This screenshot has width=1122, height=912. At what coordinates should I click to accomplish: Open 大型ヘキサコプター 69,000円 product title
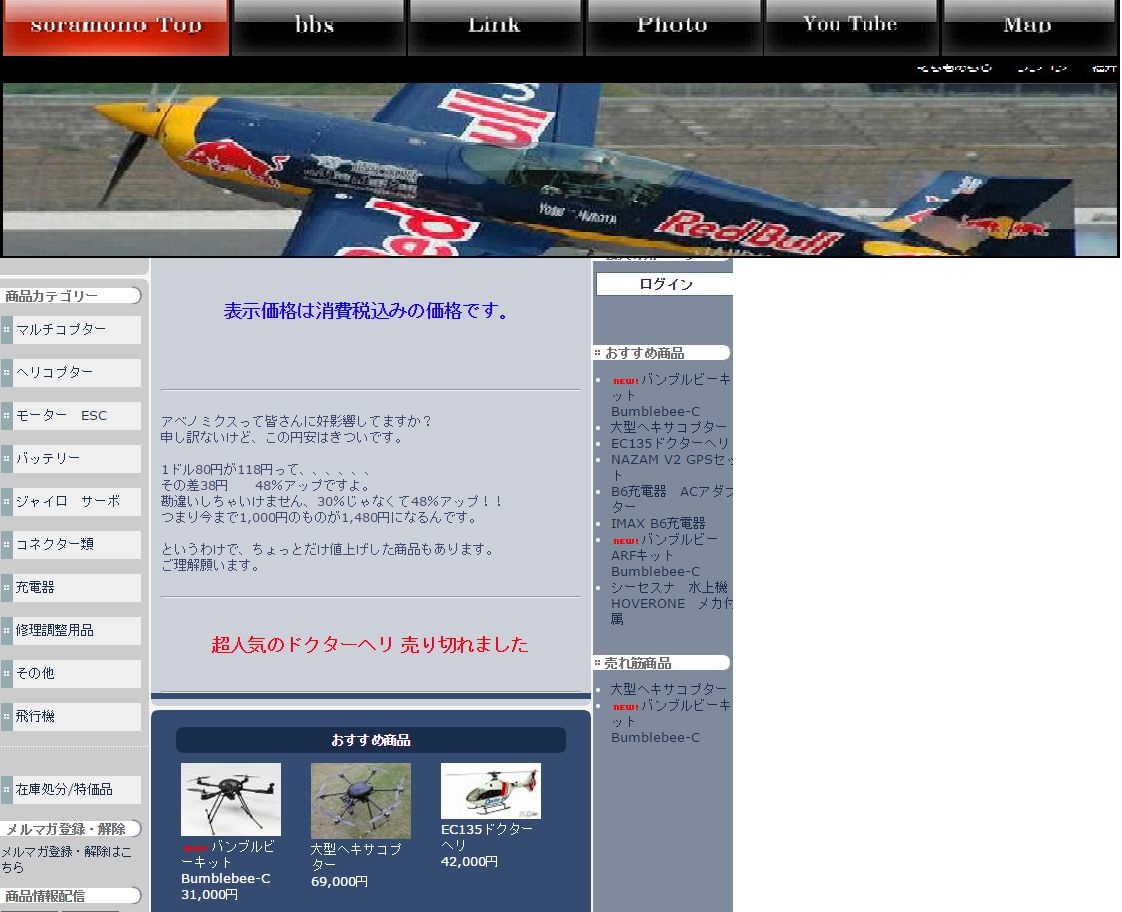pyautogui.click(x=356, y=857)
